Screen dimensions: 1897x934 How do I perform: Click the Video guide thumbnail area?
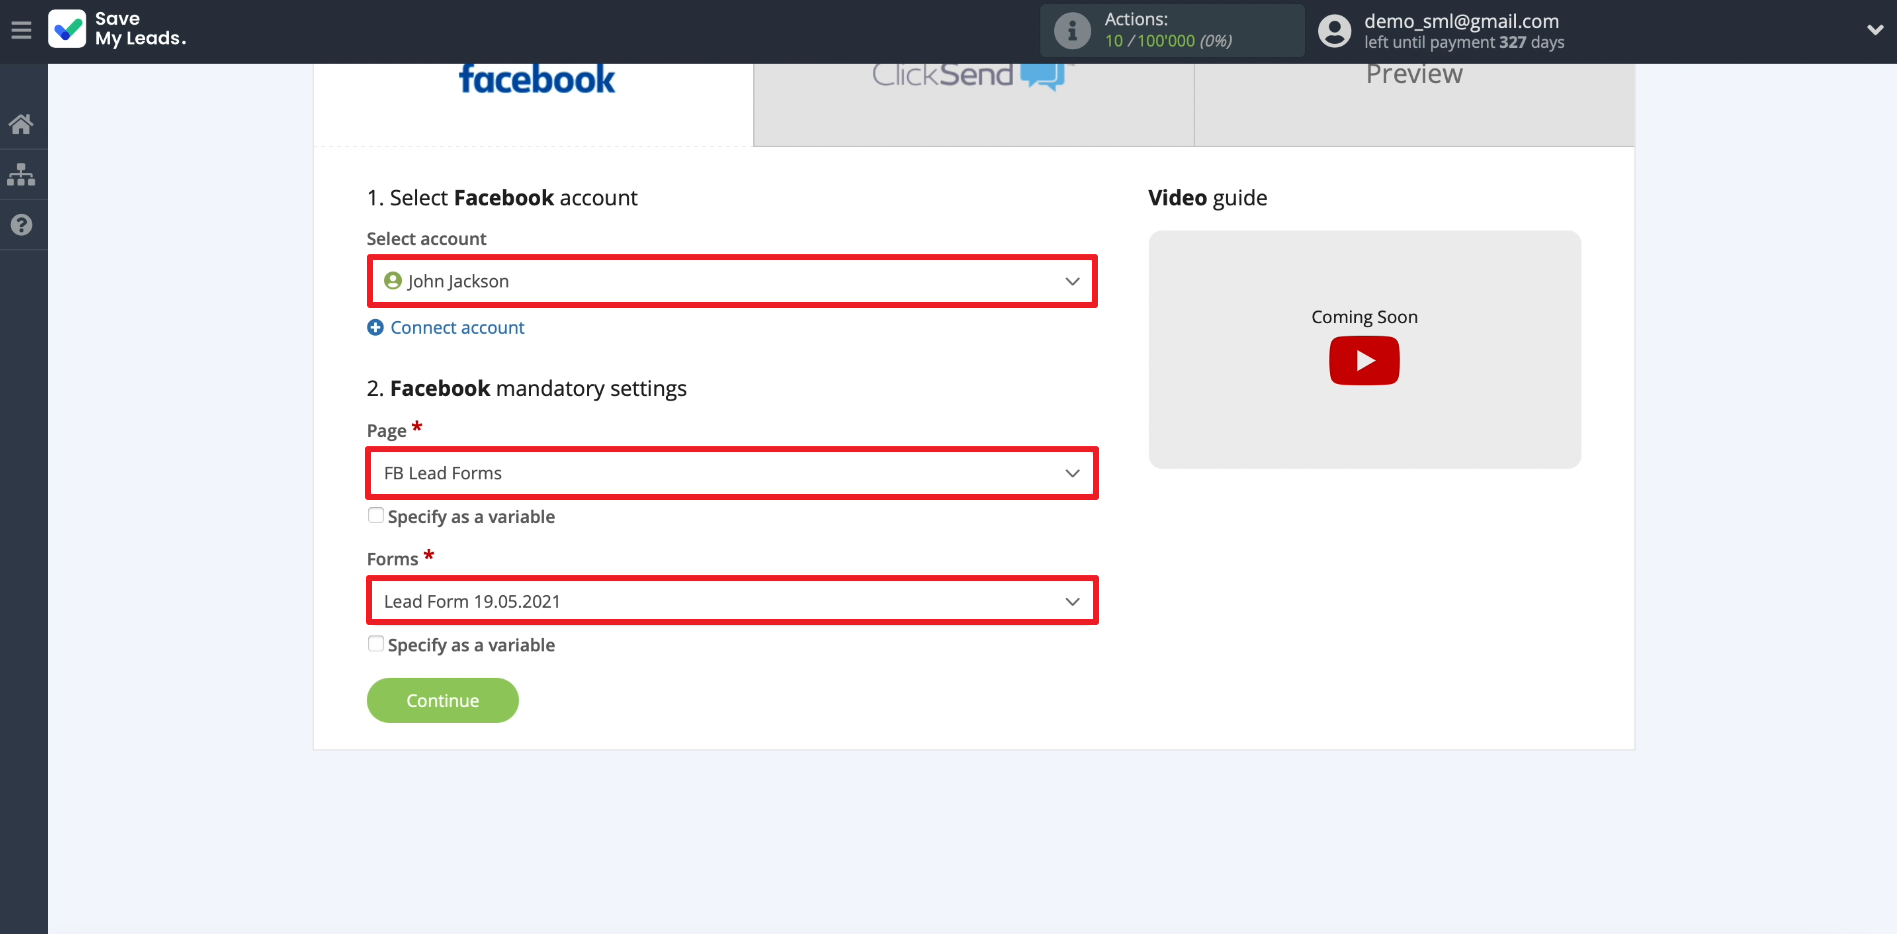[1364, 350]
